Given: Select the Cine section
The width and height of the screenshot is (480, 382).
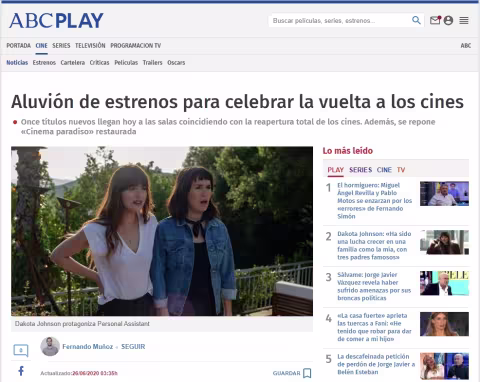Looking at the screenshot, I should coord(41,45).
